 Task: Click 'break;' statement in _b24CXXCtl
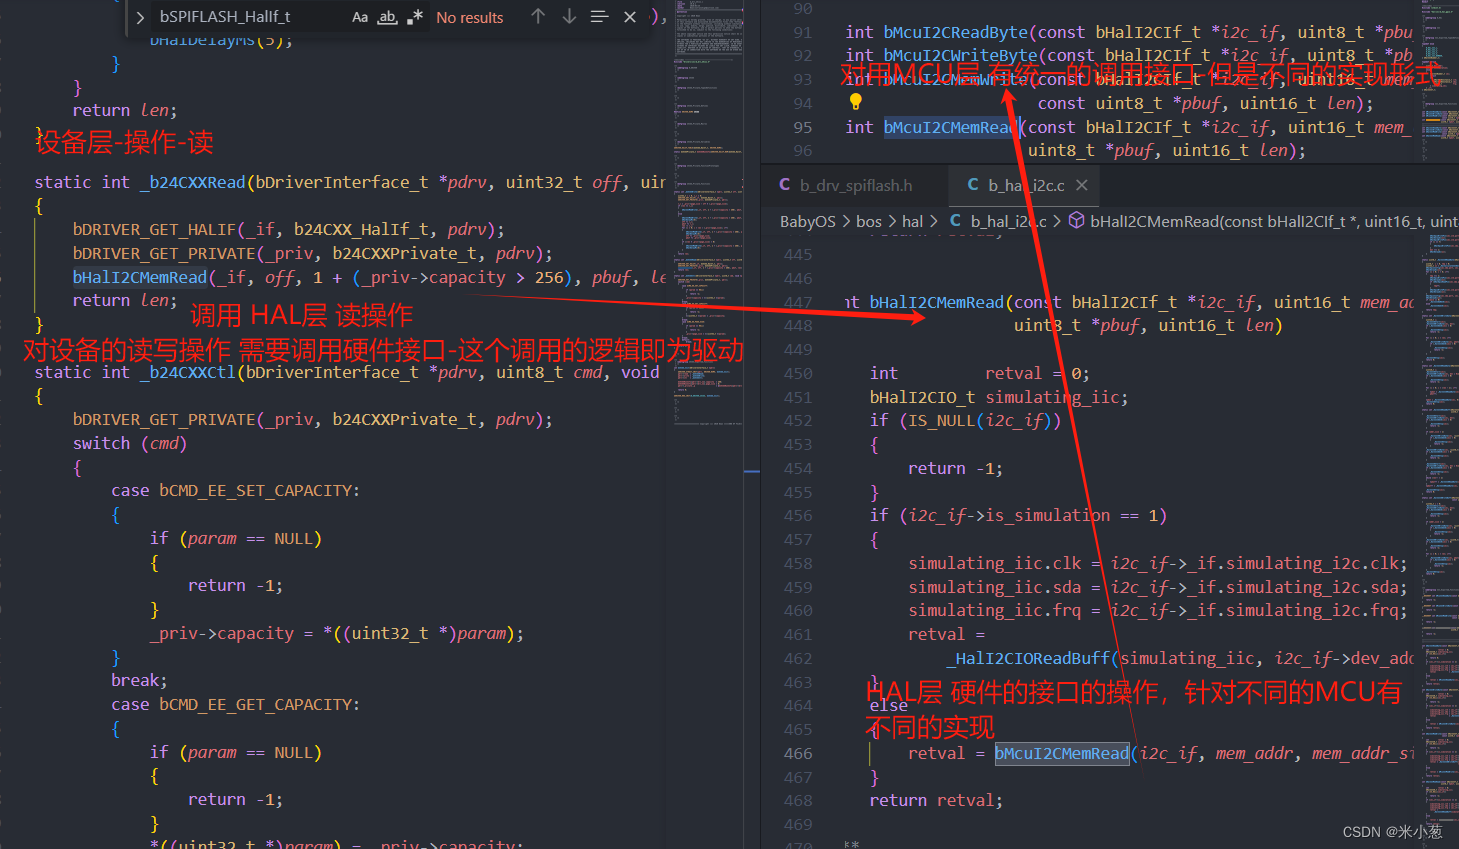click(x=139, y=680)
